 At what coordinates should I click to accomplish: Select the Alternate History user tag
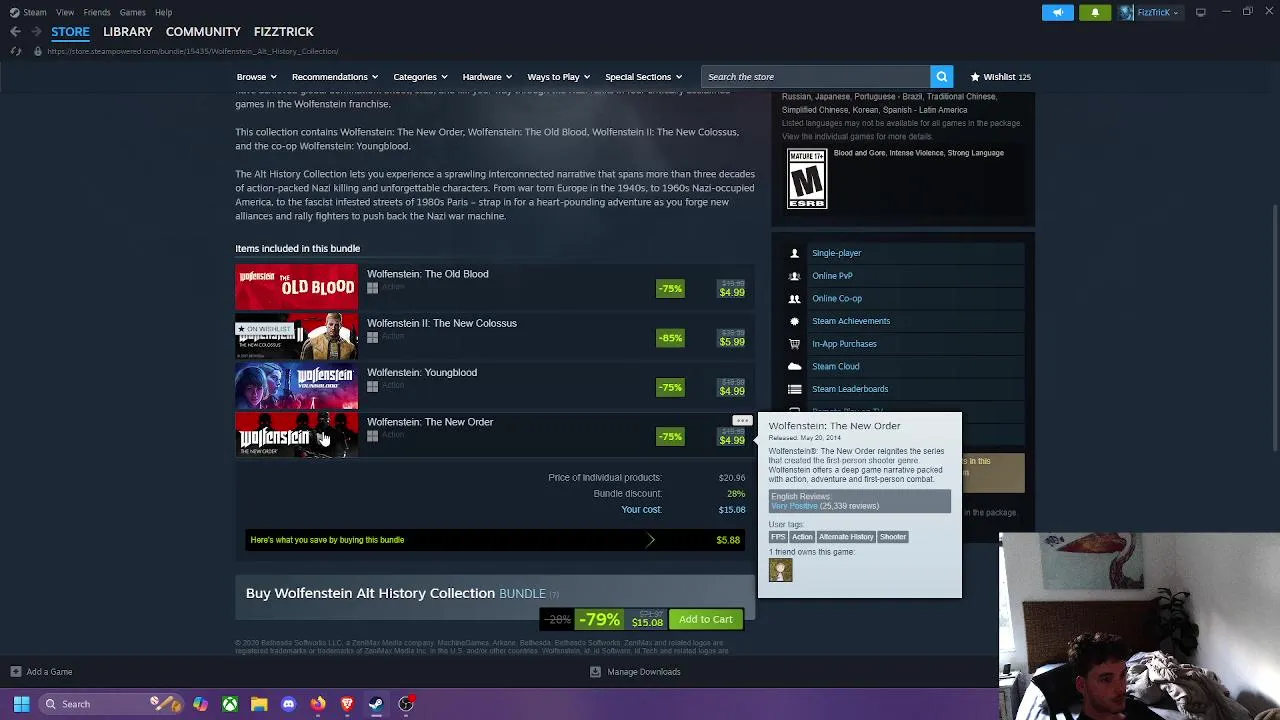[846, 537]
